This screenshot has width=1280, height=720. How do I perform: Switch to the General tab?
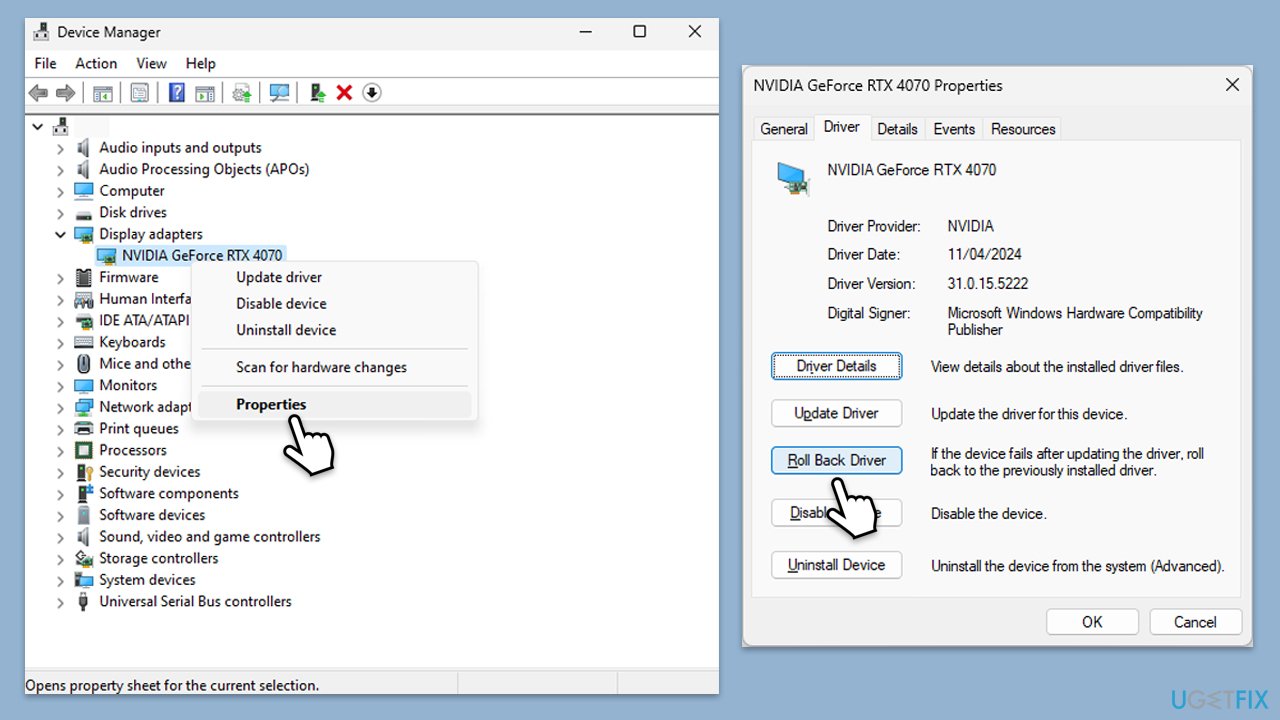click(x=784, y=129)
